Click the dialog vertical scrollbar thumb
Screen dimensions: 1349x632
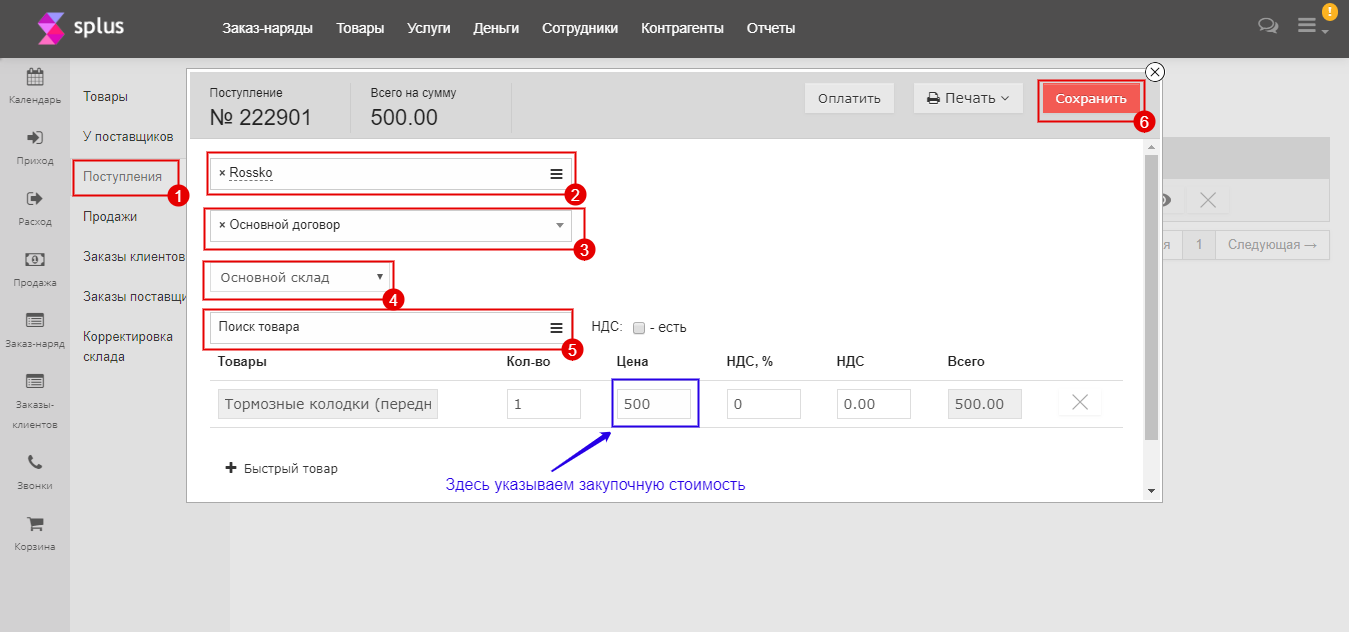pyautogui.click(x=1151, y=297)
